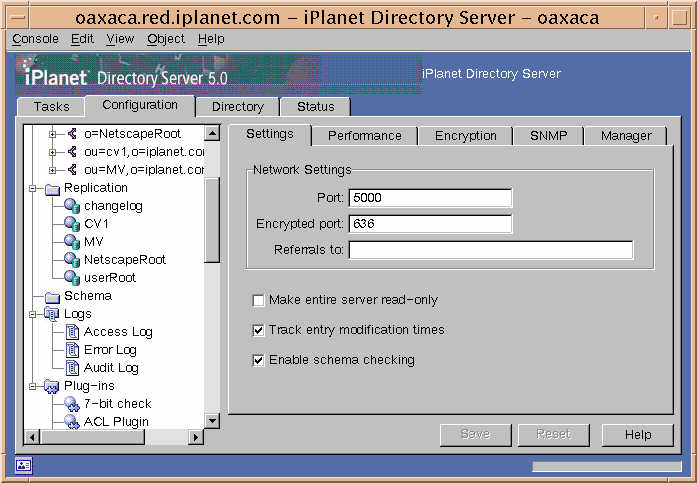Click the Audit Log document icon
This screenshot has width=697, height=483.
tap(72, 367)
